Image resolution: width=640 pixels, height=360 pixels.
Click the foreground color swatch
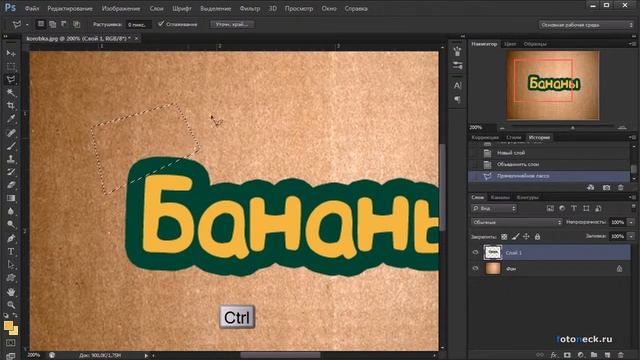(x=8, y=325)
